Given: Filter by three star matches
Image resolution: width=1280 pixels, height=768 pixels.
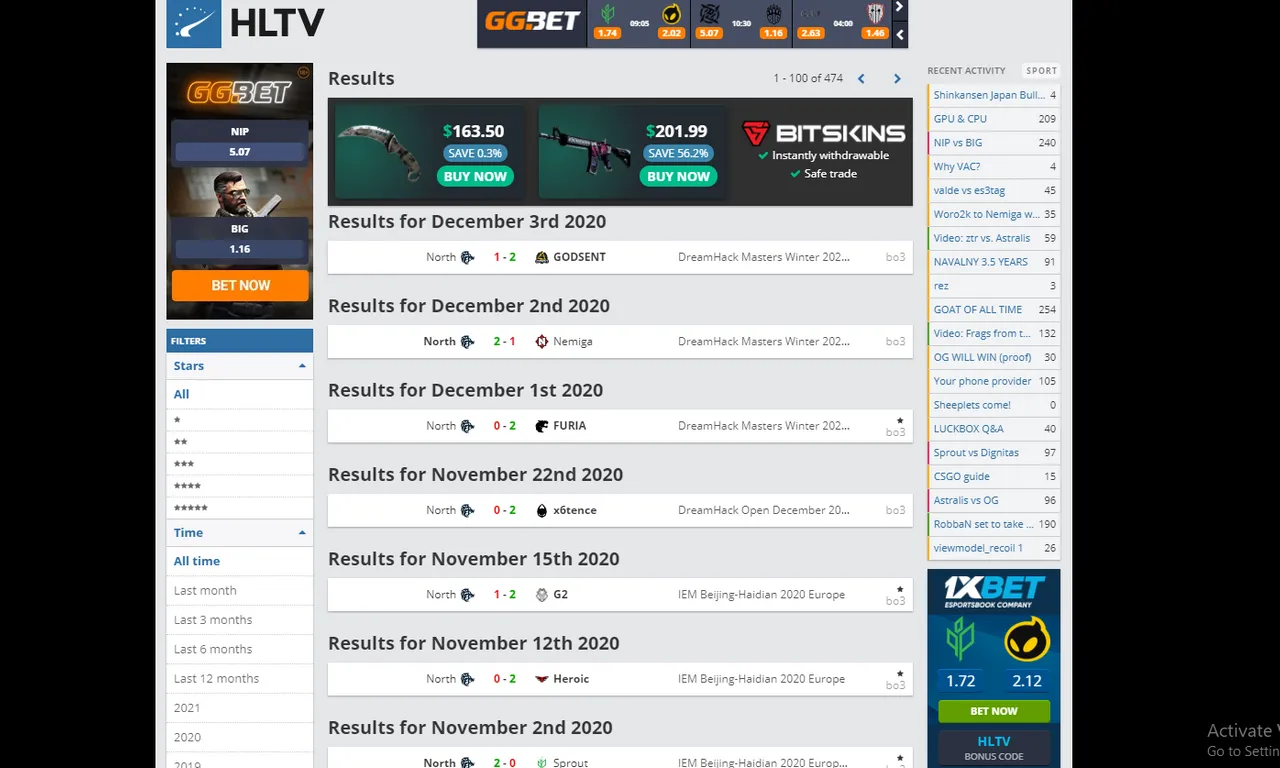Looking at the screenshot, I should tap(240, 464).
